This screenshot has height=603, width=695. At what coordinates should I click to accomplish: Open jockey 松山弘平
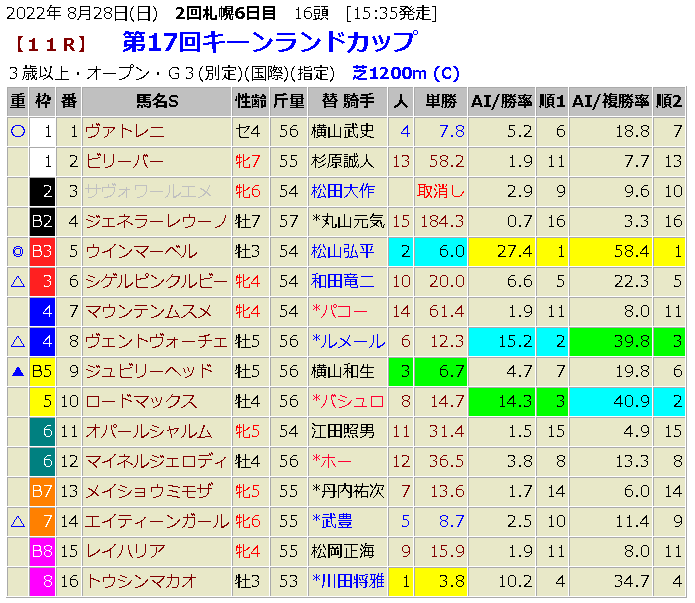click(x=343, y=251)
